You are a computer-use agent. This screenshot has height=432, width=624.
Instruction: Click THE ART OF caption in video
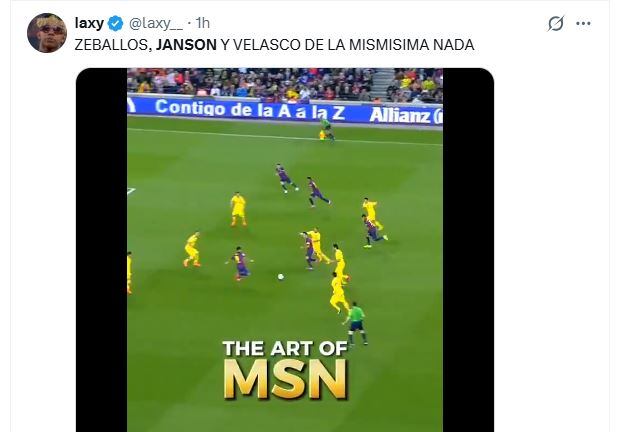(285, 348)
